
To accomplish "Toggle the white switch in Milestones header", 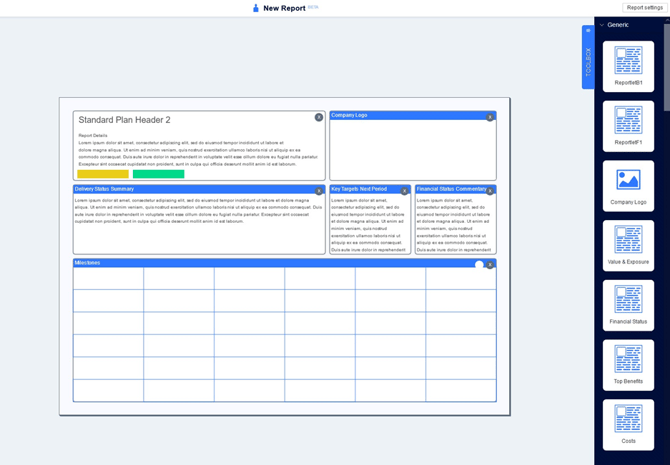I will tap(479, 265).
